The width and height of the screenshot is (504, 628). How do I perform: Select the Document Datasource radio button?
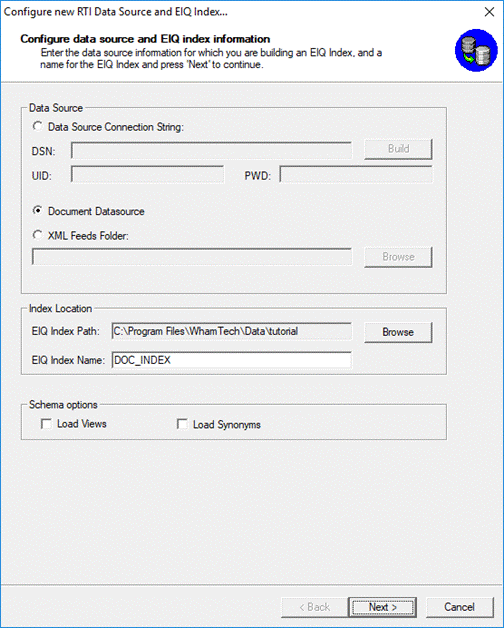pyautogui.click(x=37, y=211)
